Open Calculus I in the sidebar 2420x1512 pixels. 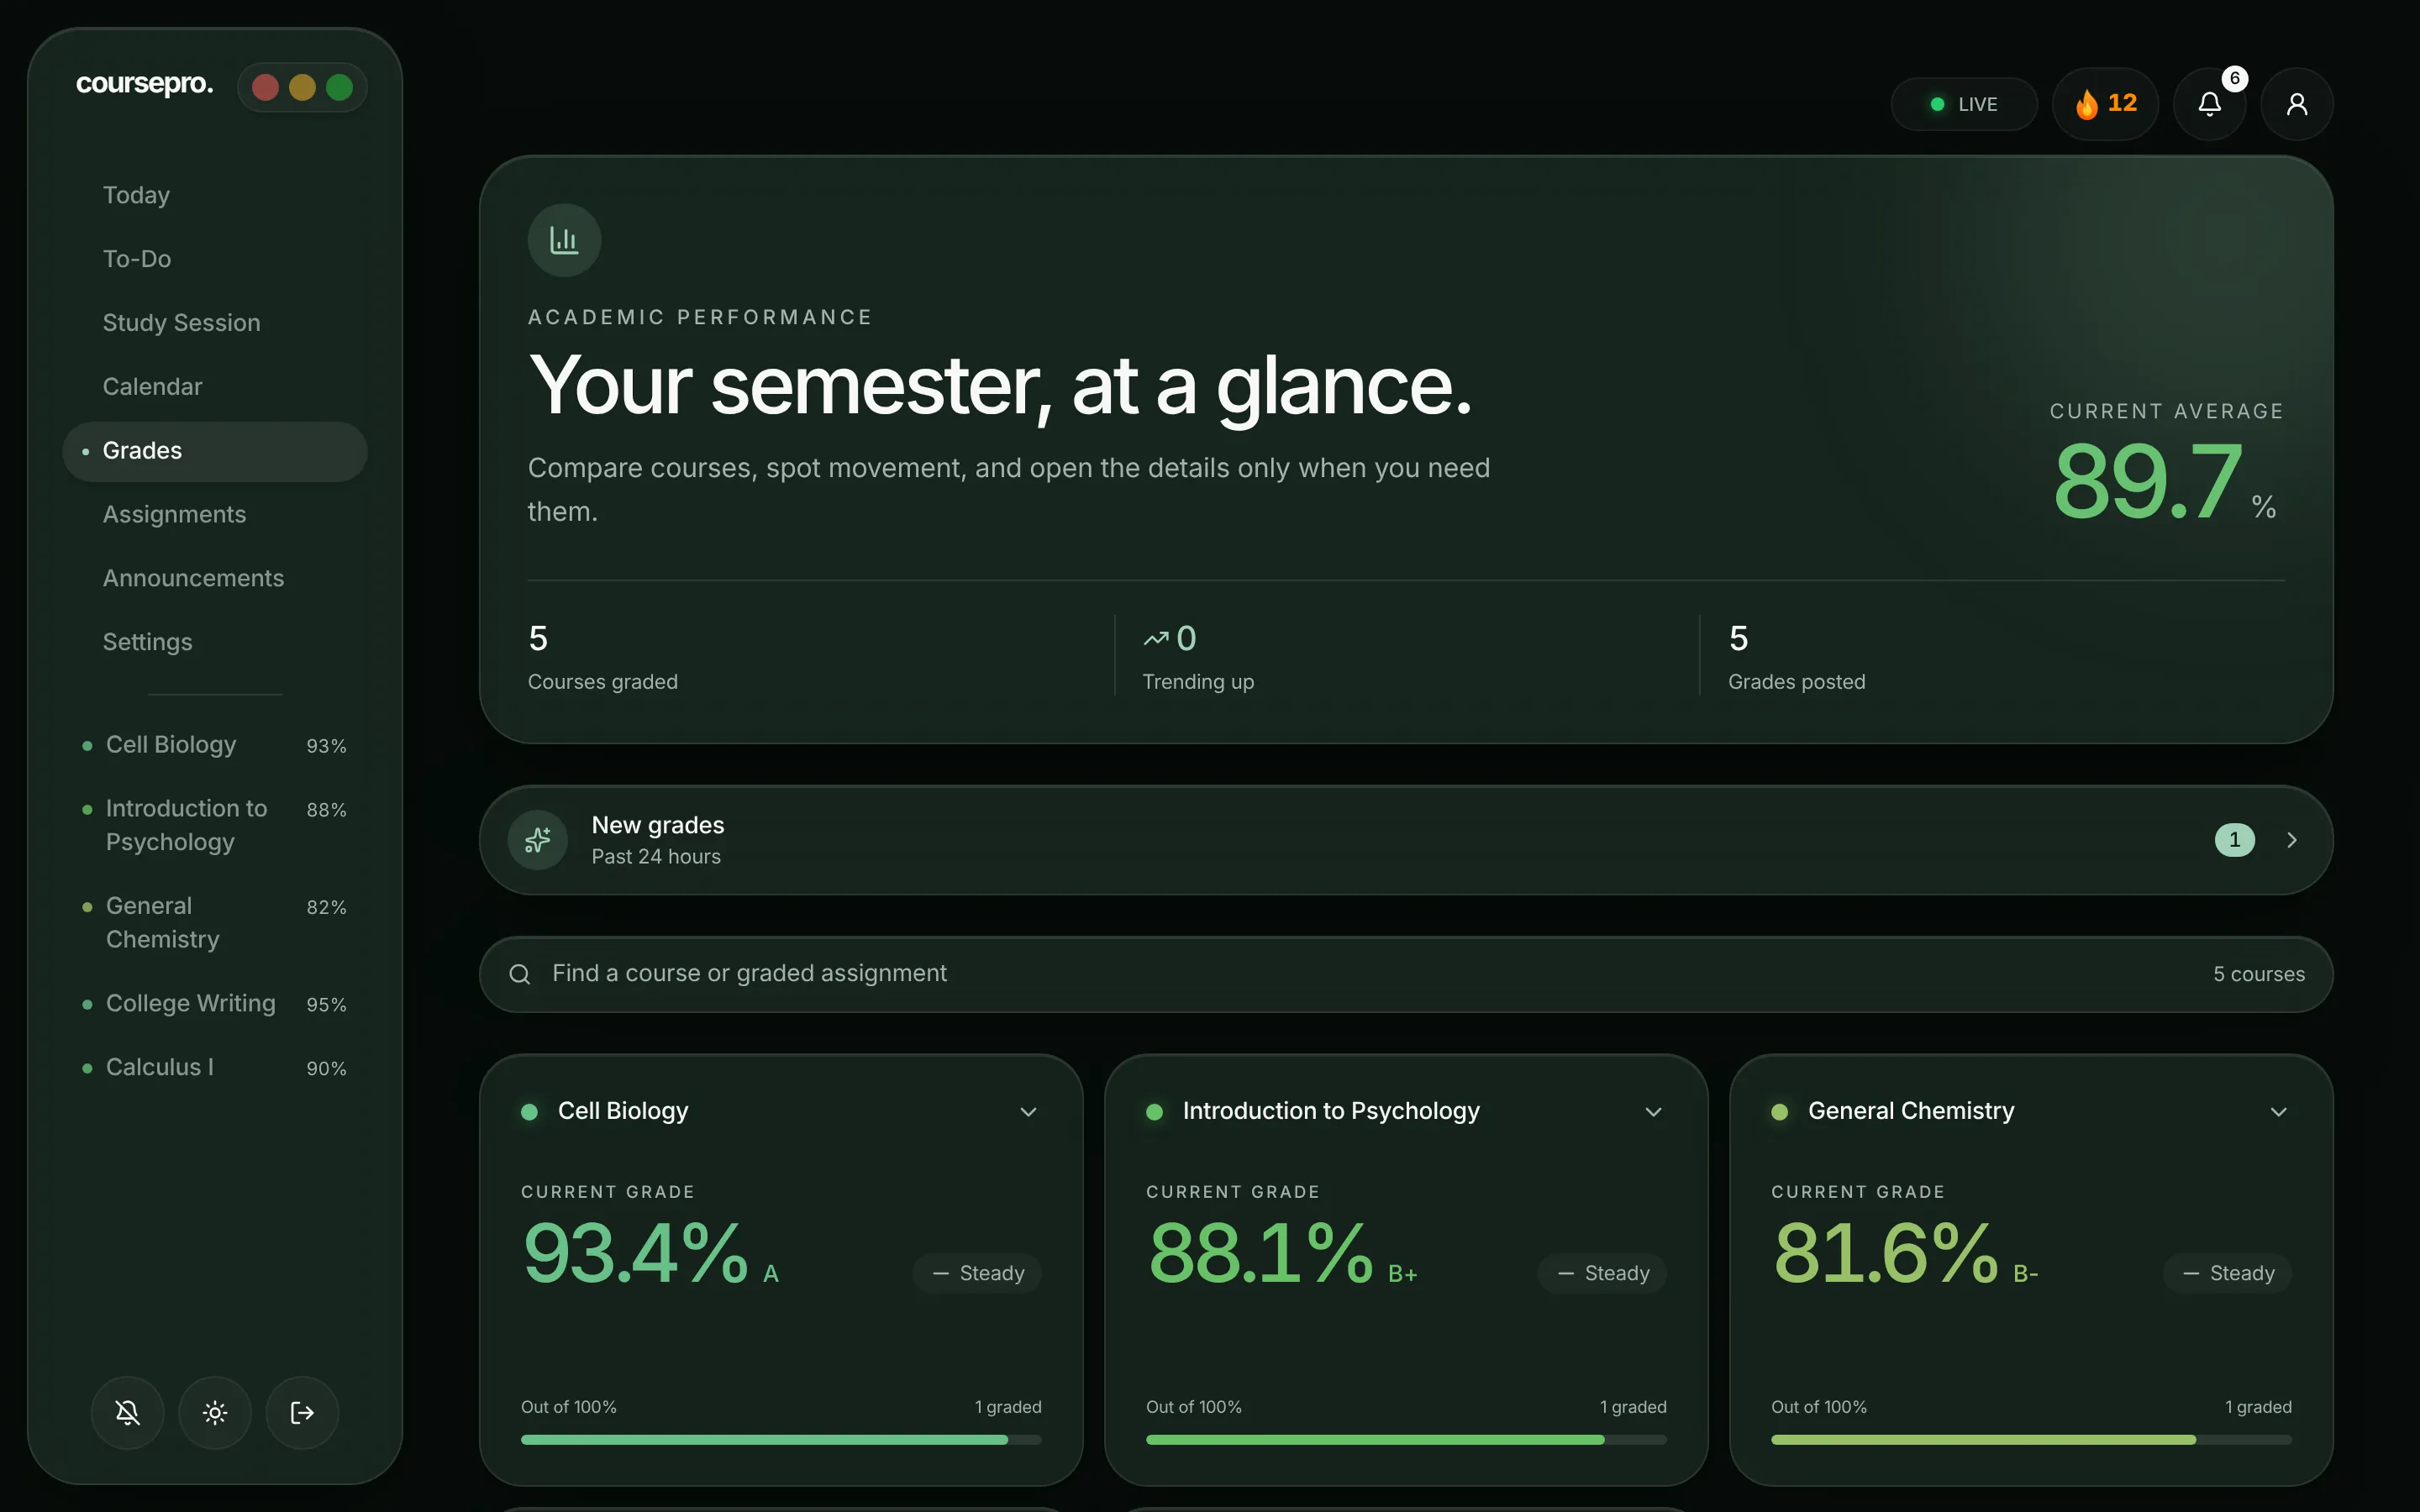(215, 1068)
